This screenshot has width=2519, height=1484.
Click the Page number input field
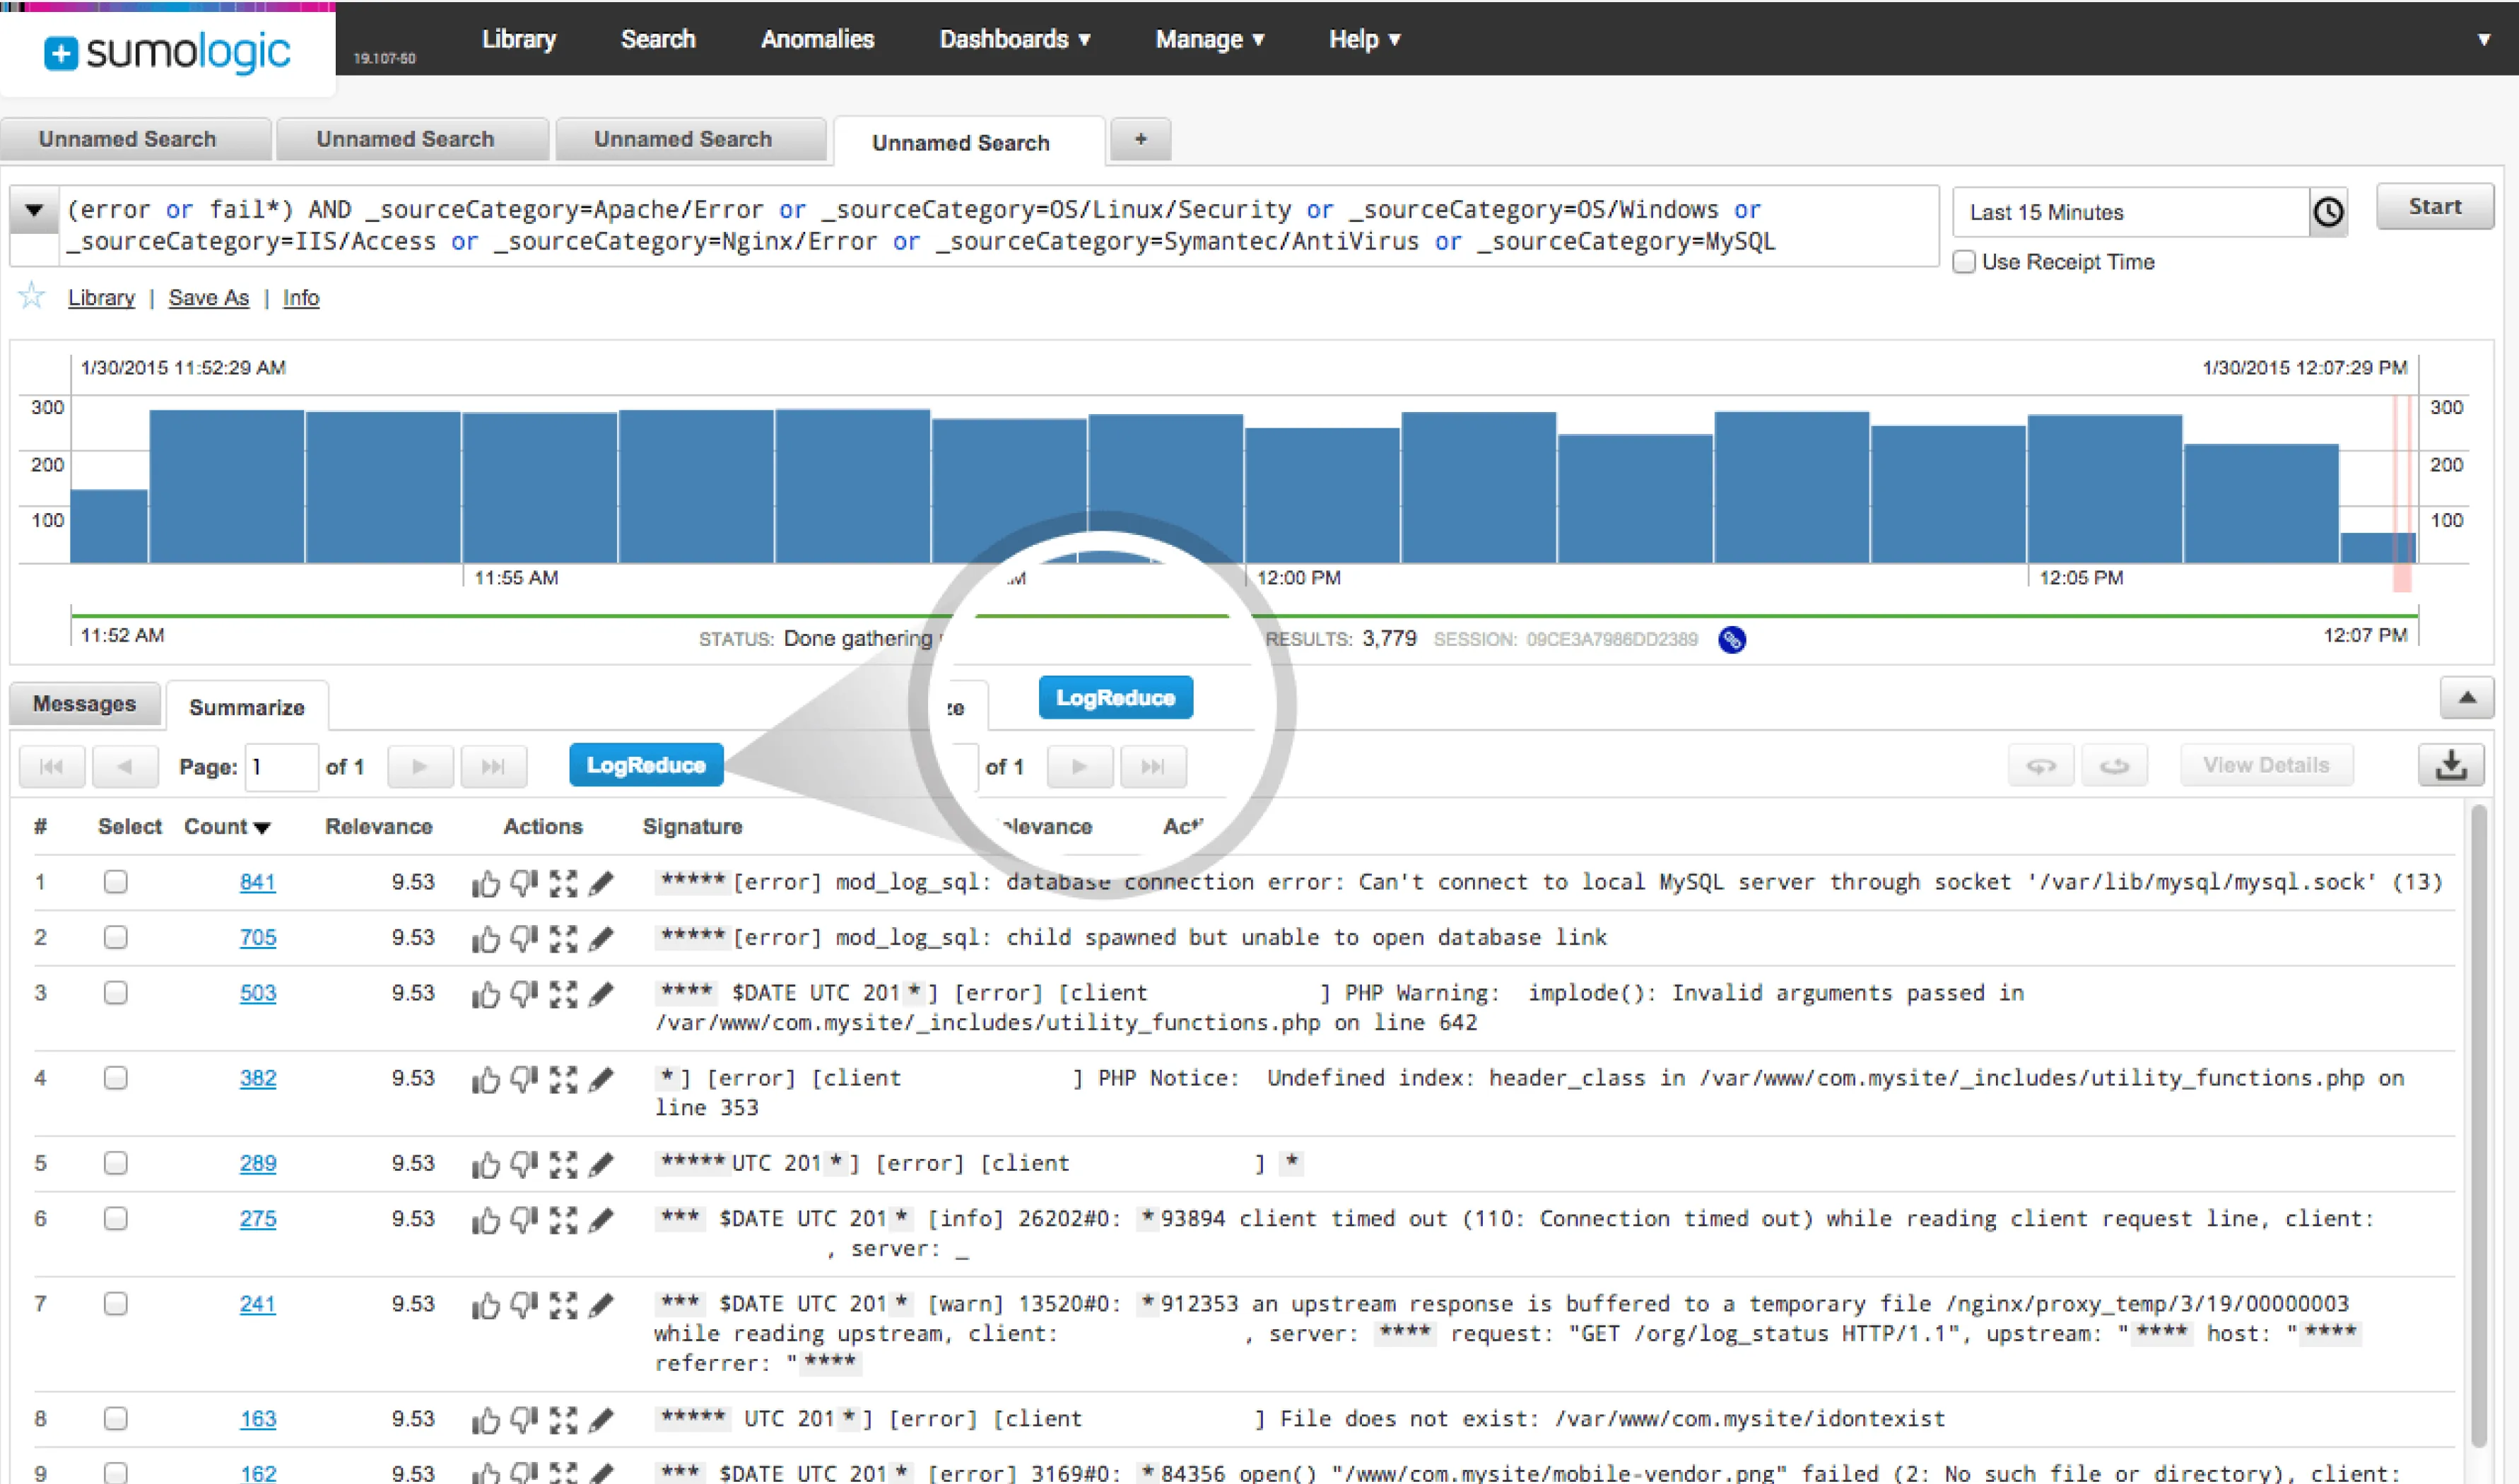(282, 767)
